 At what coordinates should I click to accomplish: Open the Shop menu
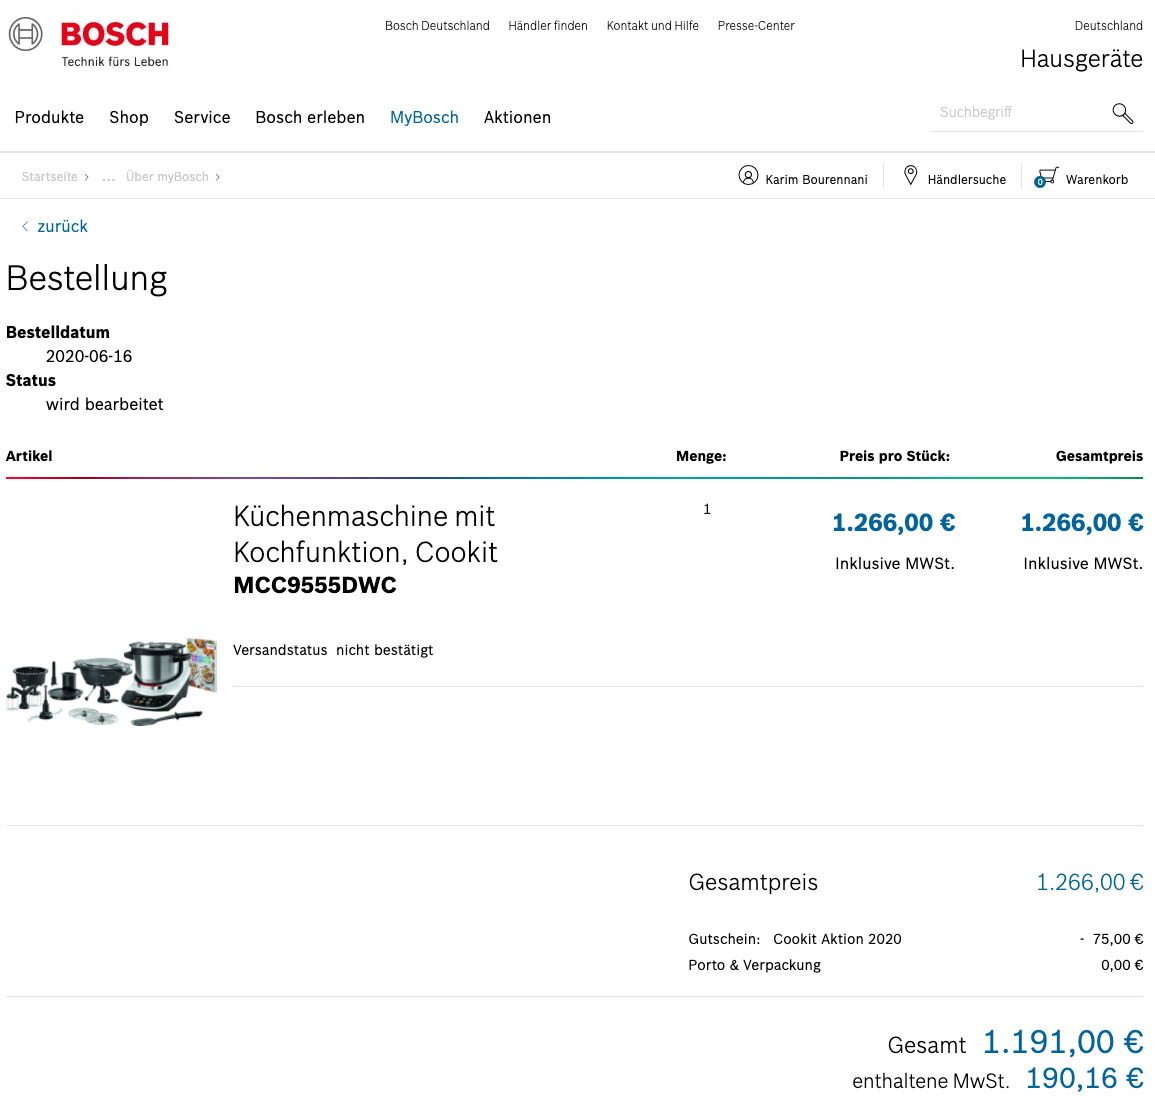click(129, 117)
